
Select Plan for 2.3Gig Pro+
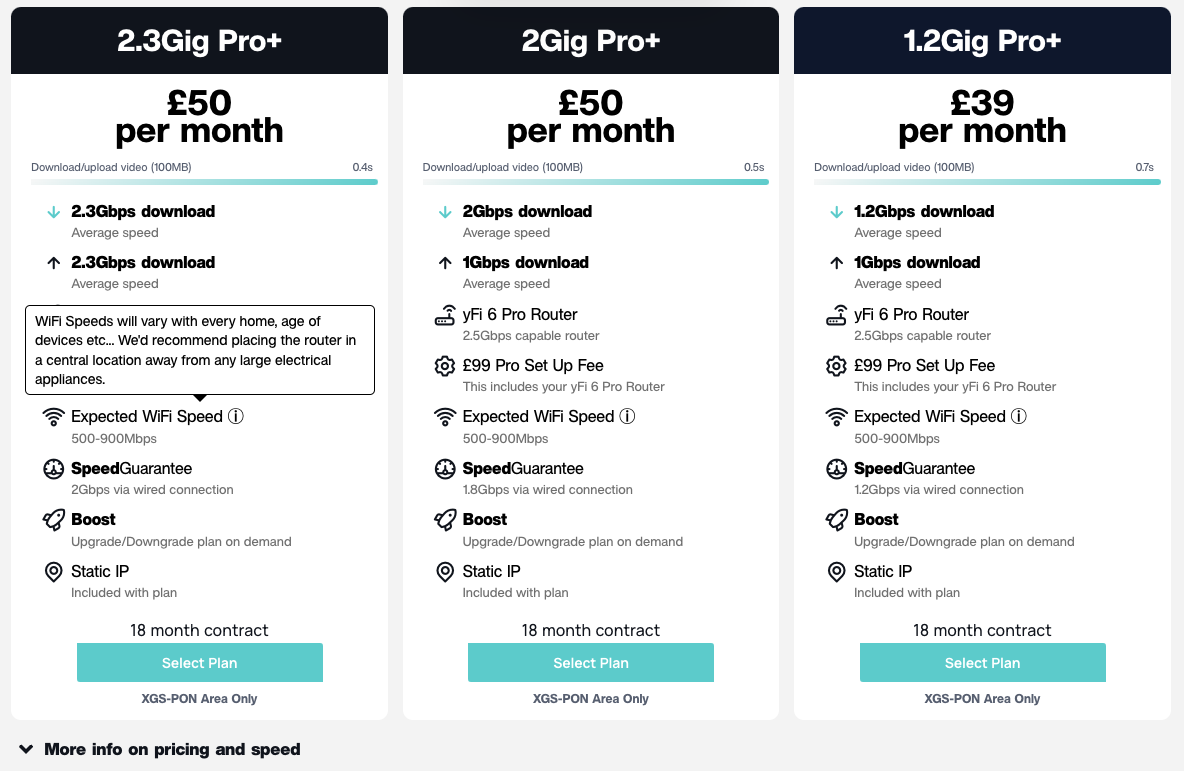click(x=199, y=662)
